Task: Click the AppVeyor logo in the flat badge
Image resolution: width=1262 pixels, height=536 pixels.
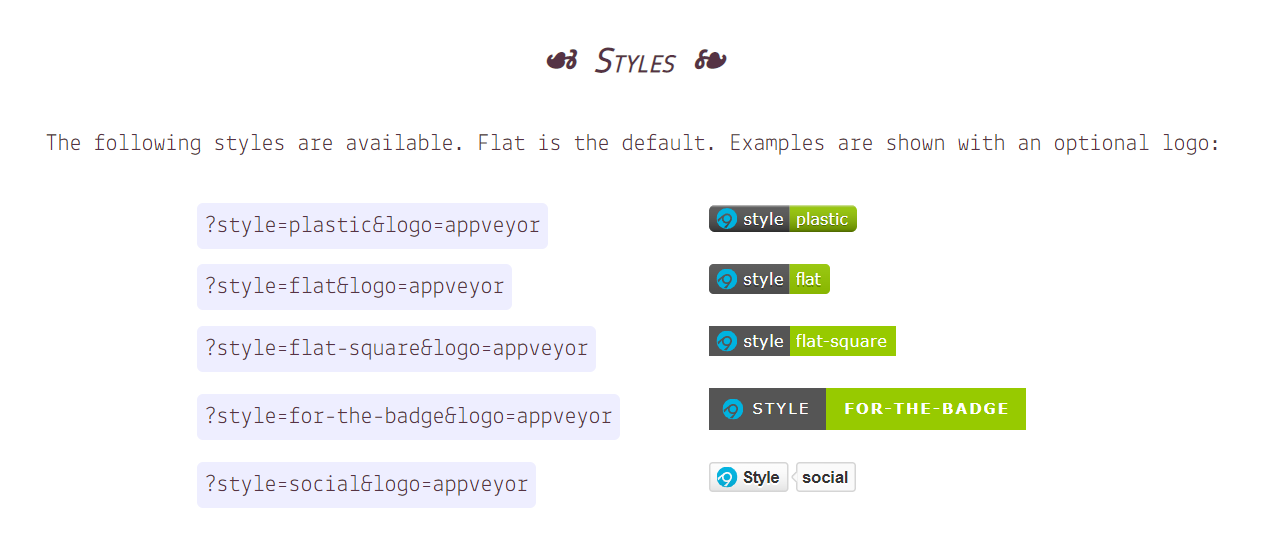Action: click(727, 279)
